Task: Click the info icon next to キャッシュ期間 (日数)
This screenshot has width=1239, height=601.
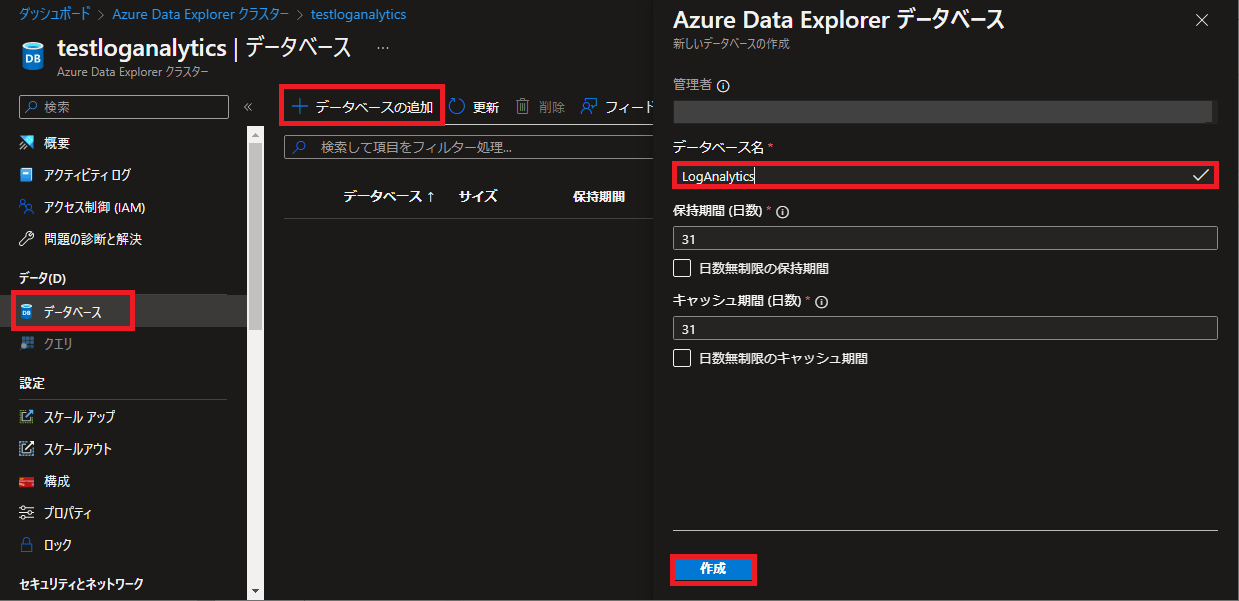Action: pos(824,301)
